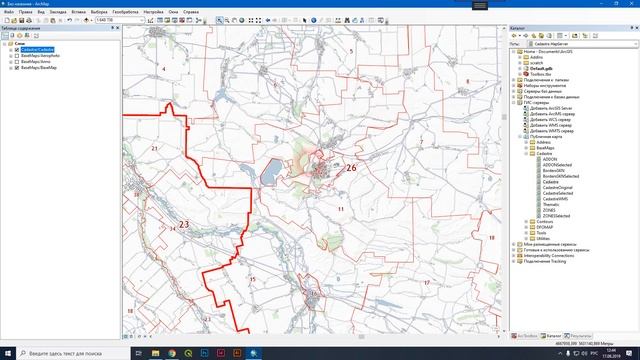Click the Find binoculars icon

tap(347, 20)
